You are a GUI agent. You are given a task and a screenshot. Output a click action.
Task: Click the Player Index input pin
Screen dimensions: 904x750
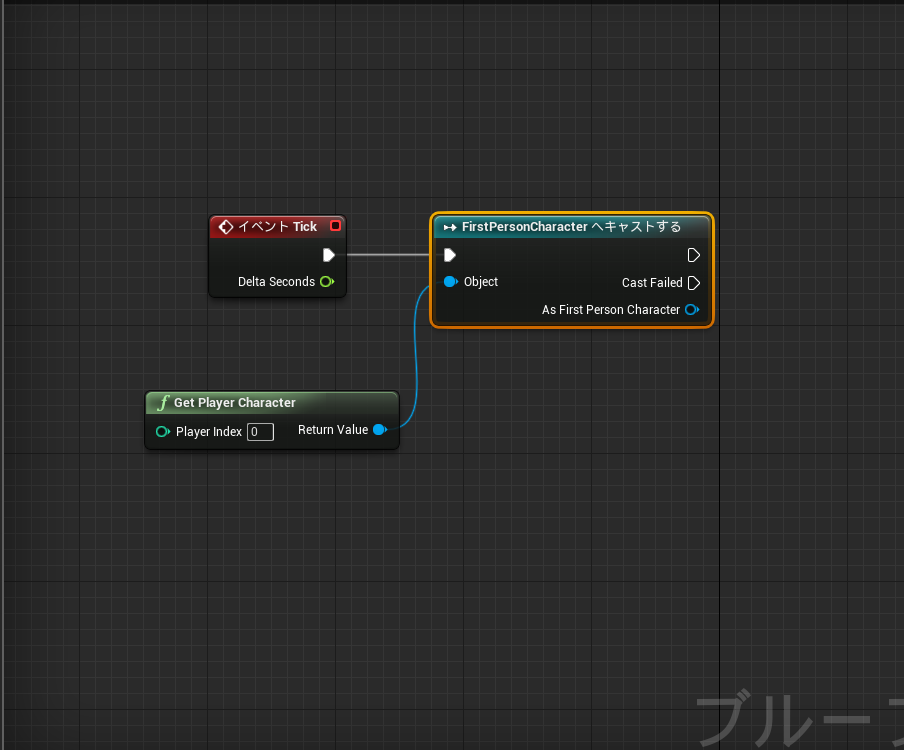click(163, 431)
